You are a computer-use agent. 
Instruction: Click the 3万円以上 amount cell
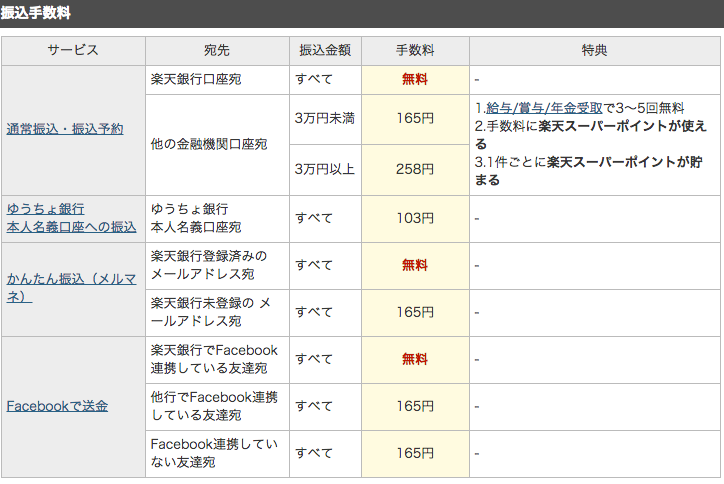click(x=325, y=169)
